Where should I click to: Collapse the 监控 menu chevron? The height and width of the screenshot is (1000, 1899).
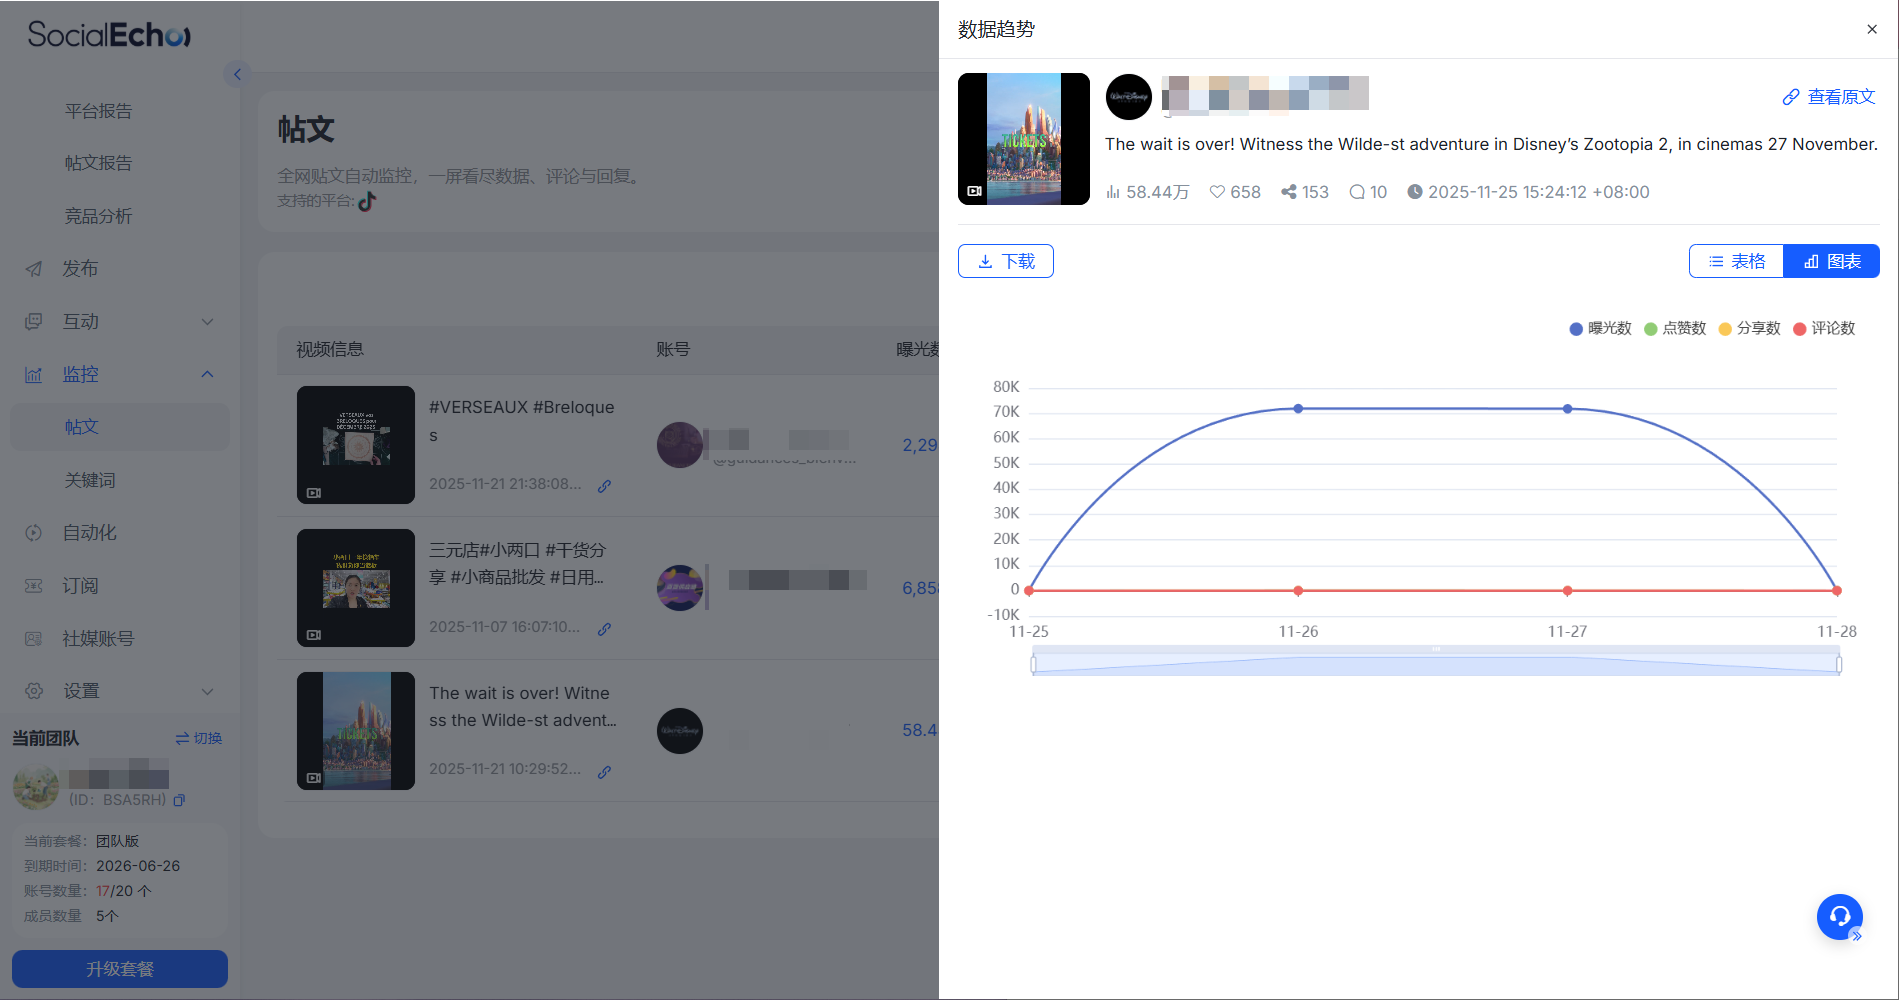(x=207, y=374)
